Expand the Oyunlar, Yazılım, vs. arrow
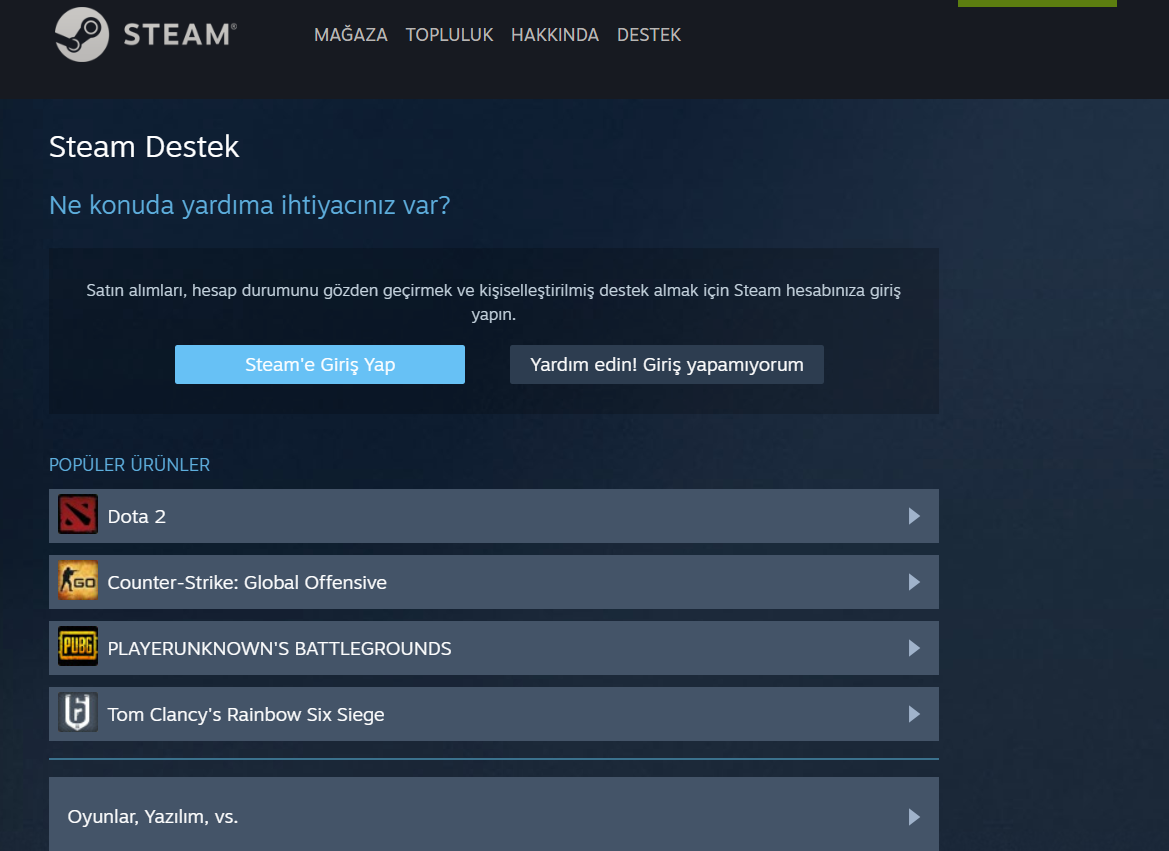Viewport: 1169px width, 851px height. (x=912, y=817)
